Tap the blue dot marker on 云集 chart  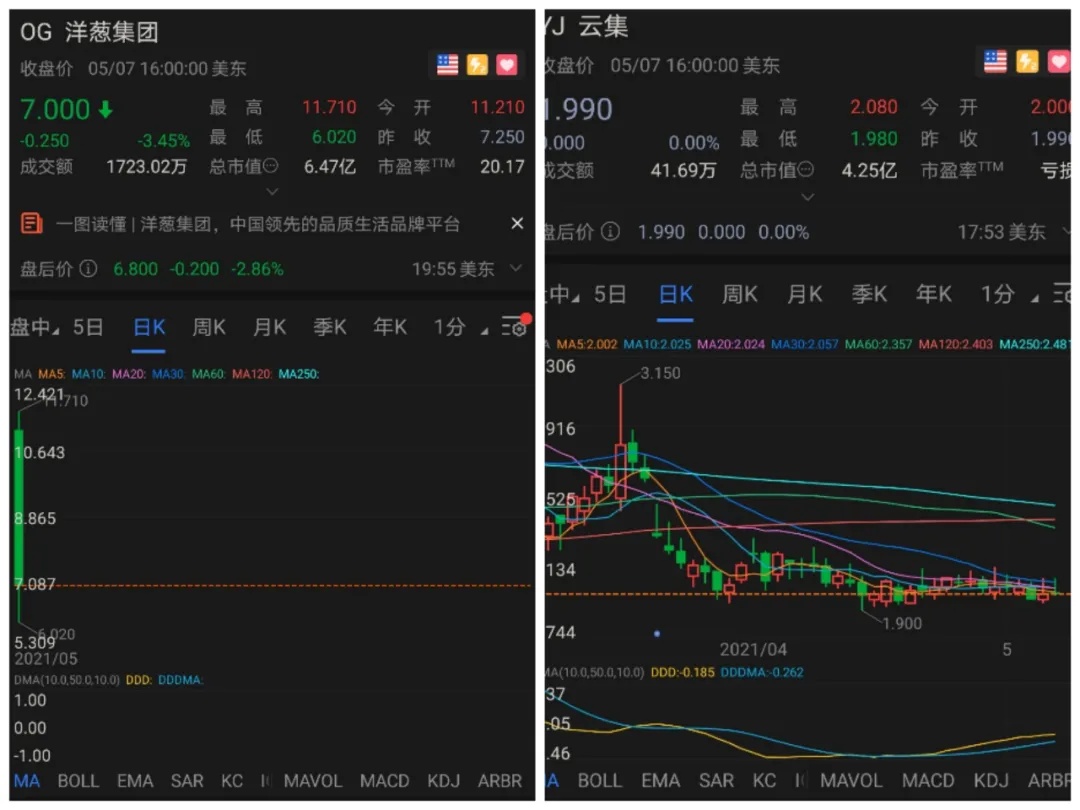click(657, 633)
